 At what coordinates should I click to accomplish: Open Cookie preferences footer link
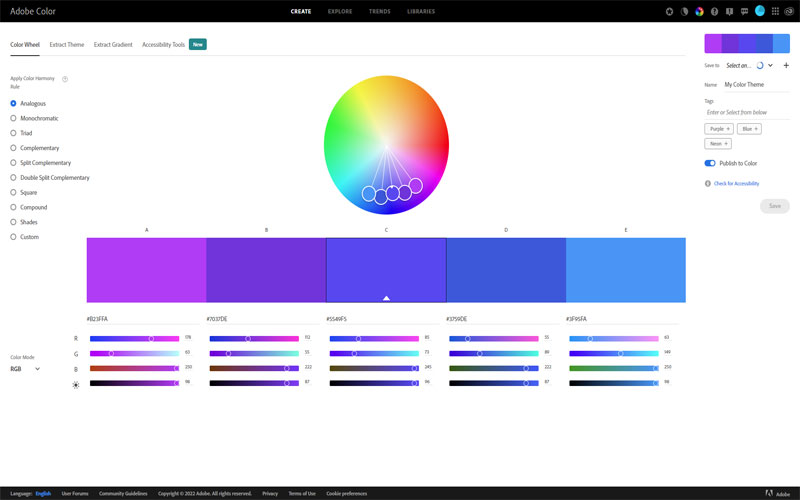[x=346, y=493]
